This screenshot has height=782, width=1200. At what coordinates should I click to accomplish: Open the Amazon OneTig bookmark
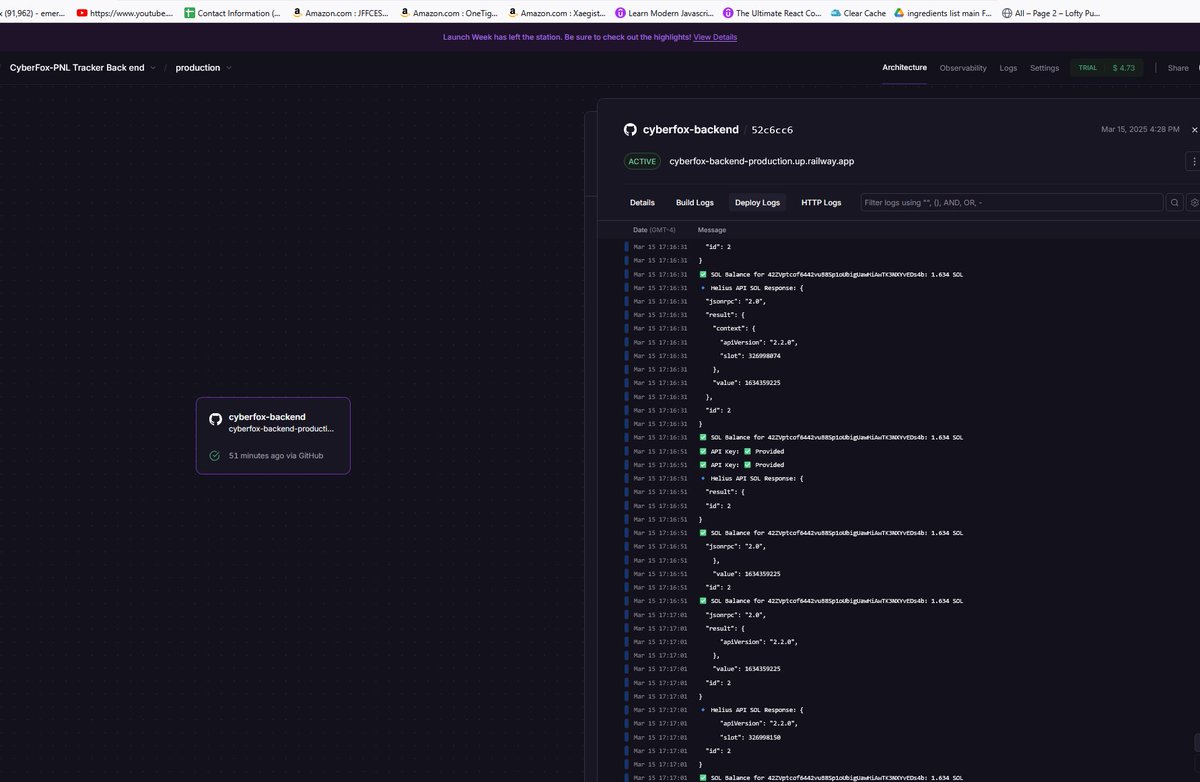click(447, 14)
